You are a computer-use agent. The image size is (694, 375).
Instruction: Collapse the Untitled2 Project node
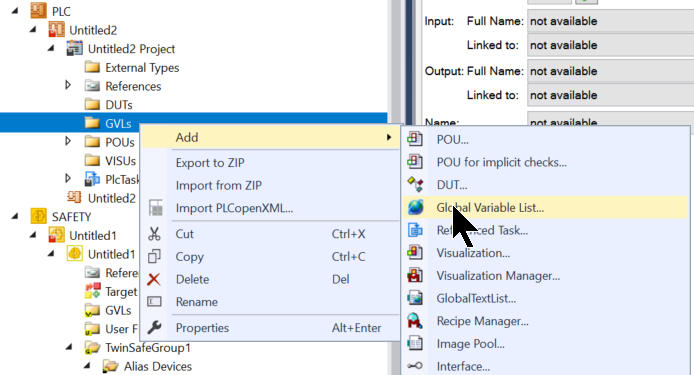click(51, 49)
